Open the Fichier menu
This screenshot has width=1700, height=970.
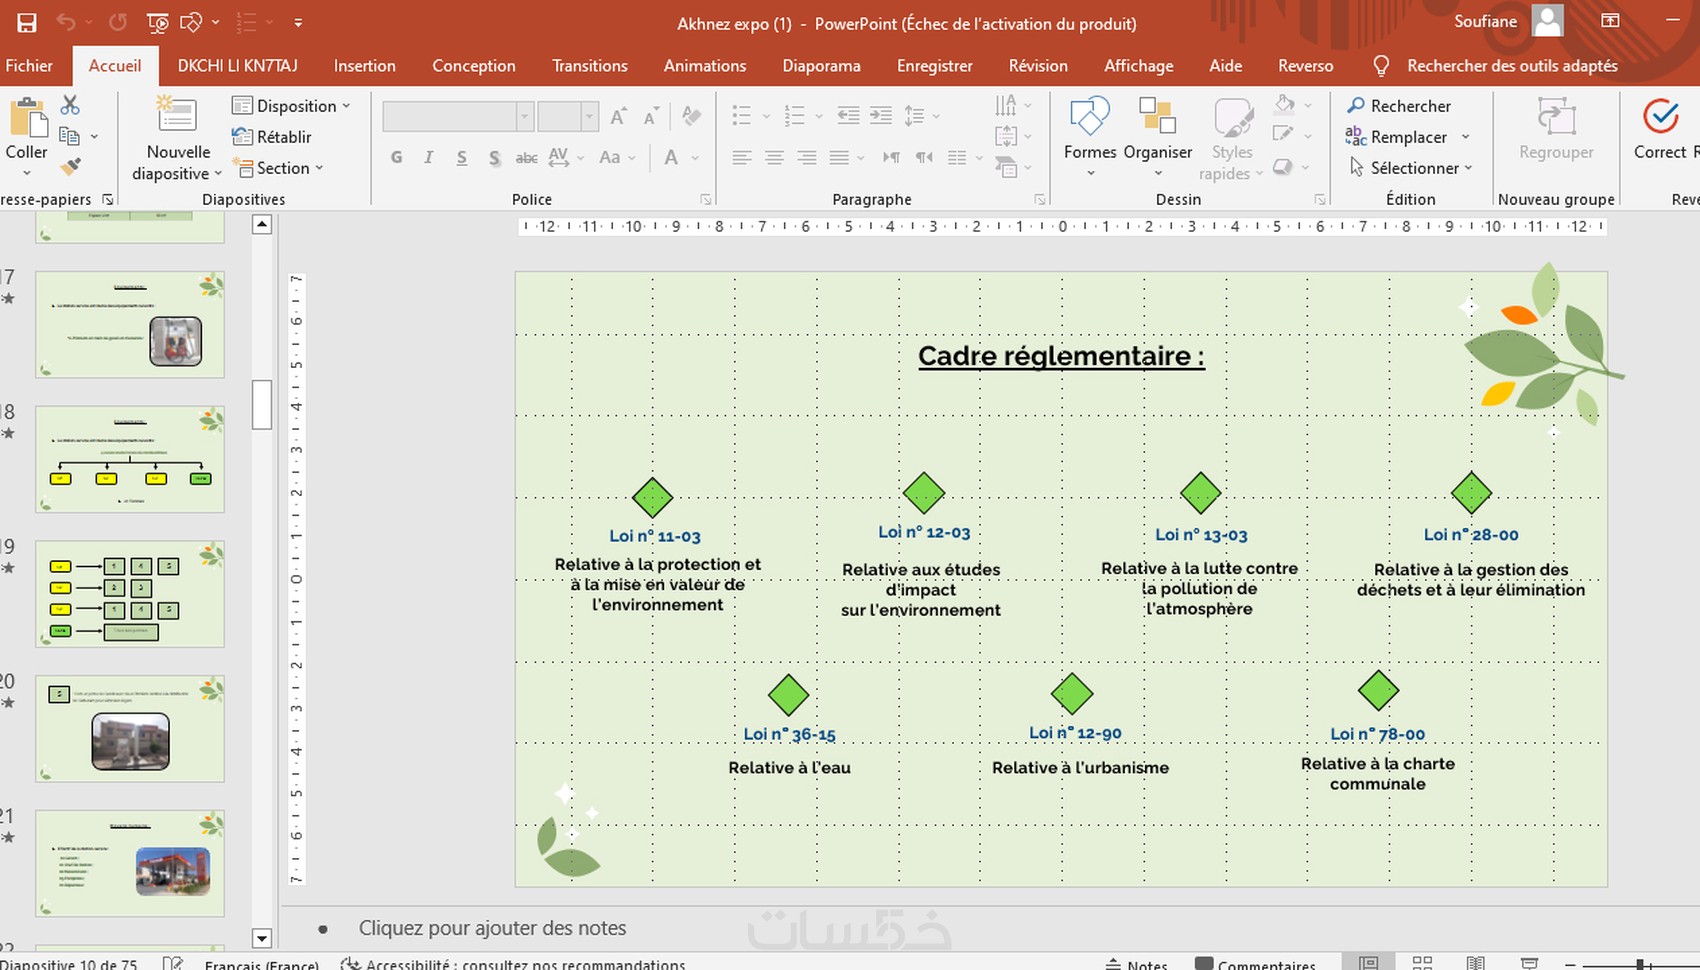pos(29,66)
